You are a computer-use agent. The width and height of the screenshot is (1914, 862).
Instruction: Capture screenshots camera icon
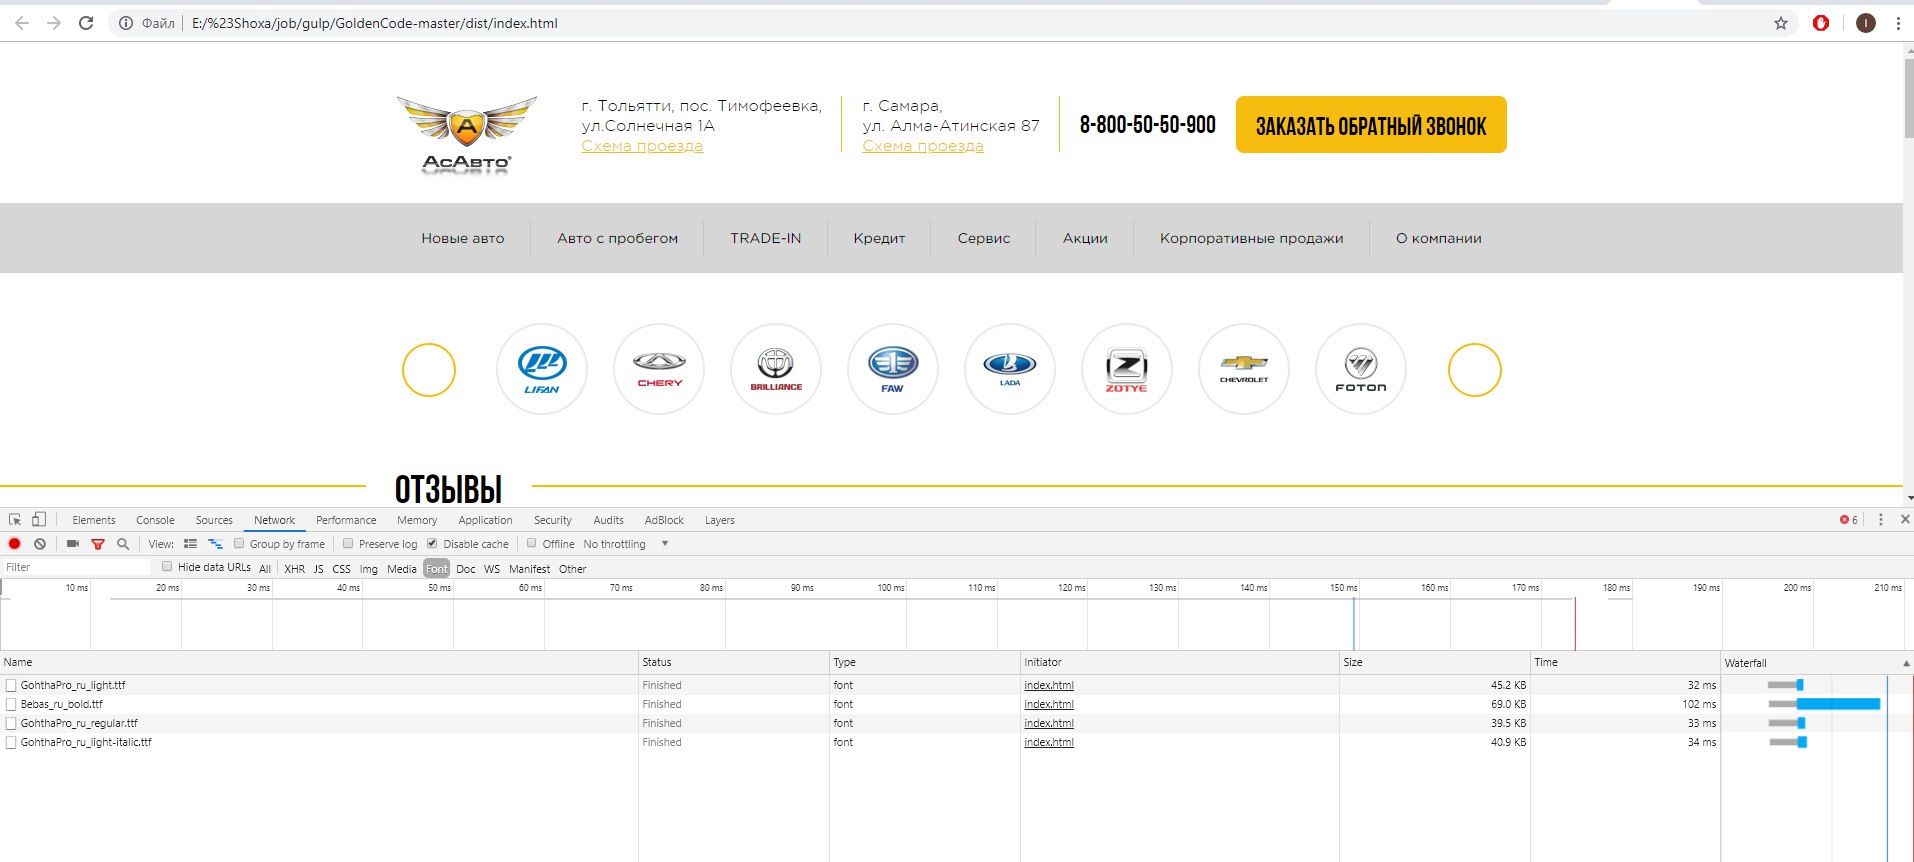click(x=73, y=544)
